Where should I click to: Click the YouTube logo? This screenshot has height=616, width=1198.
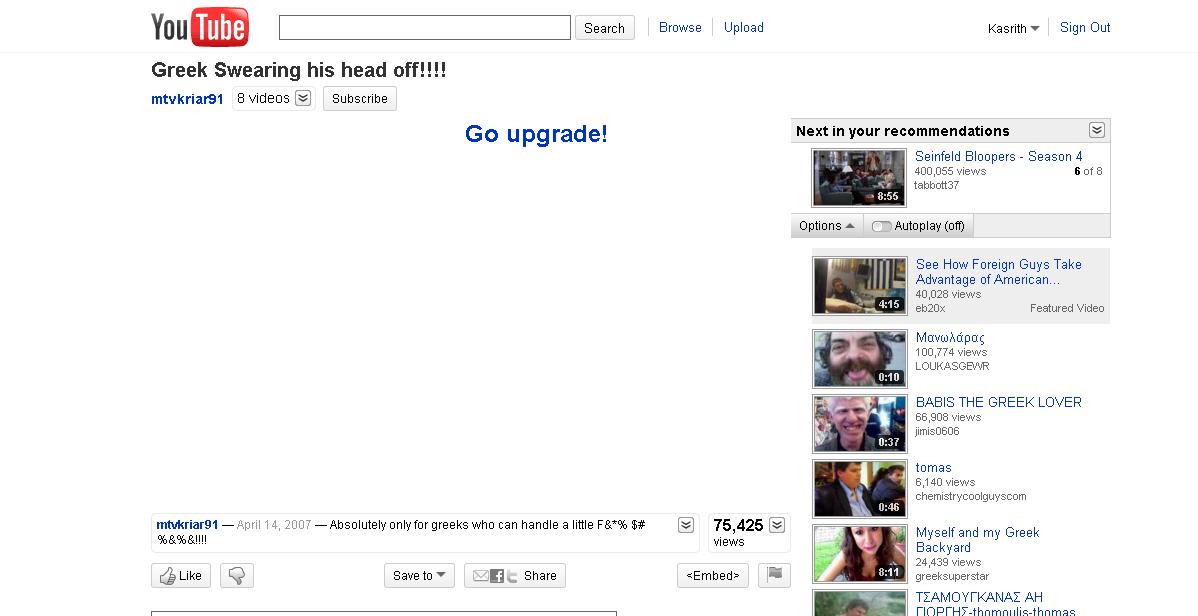(x=199, y=27)
